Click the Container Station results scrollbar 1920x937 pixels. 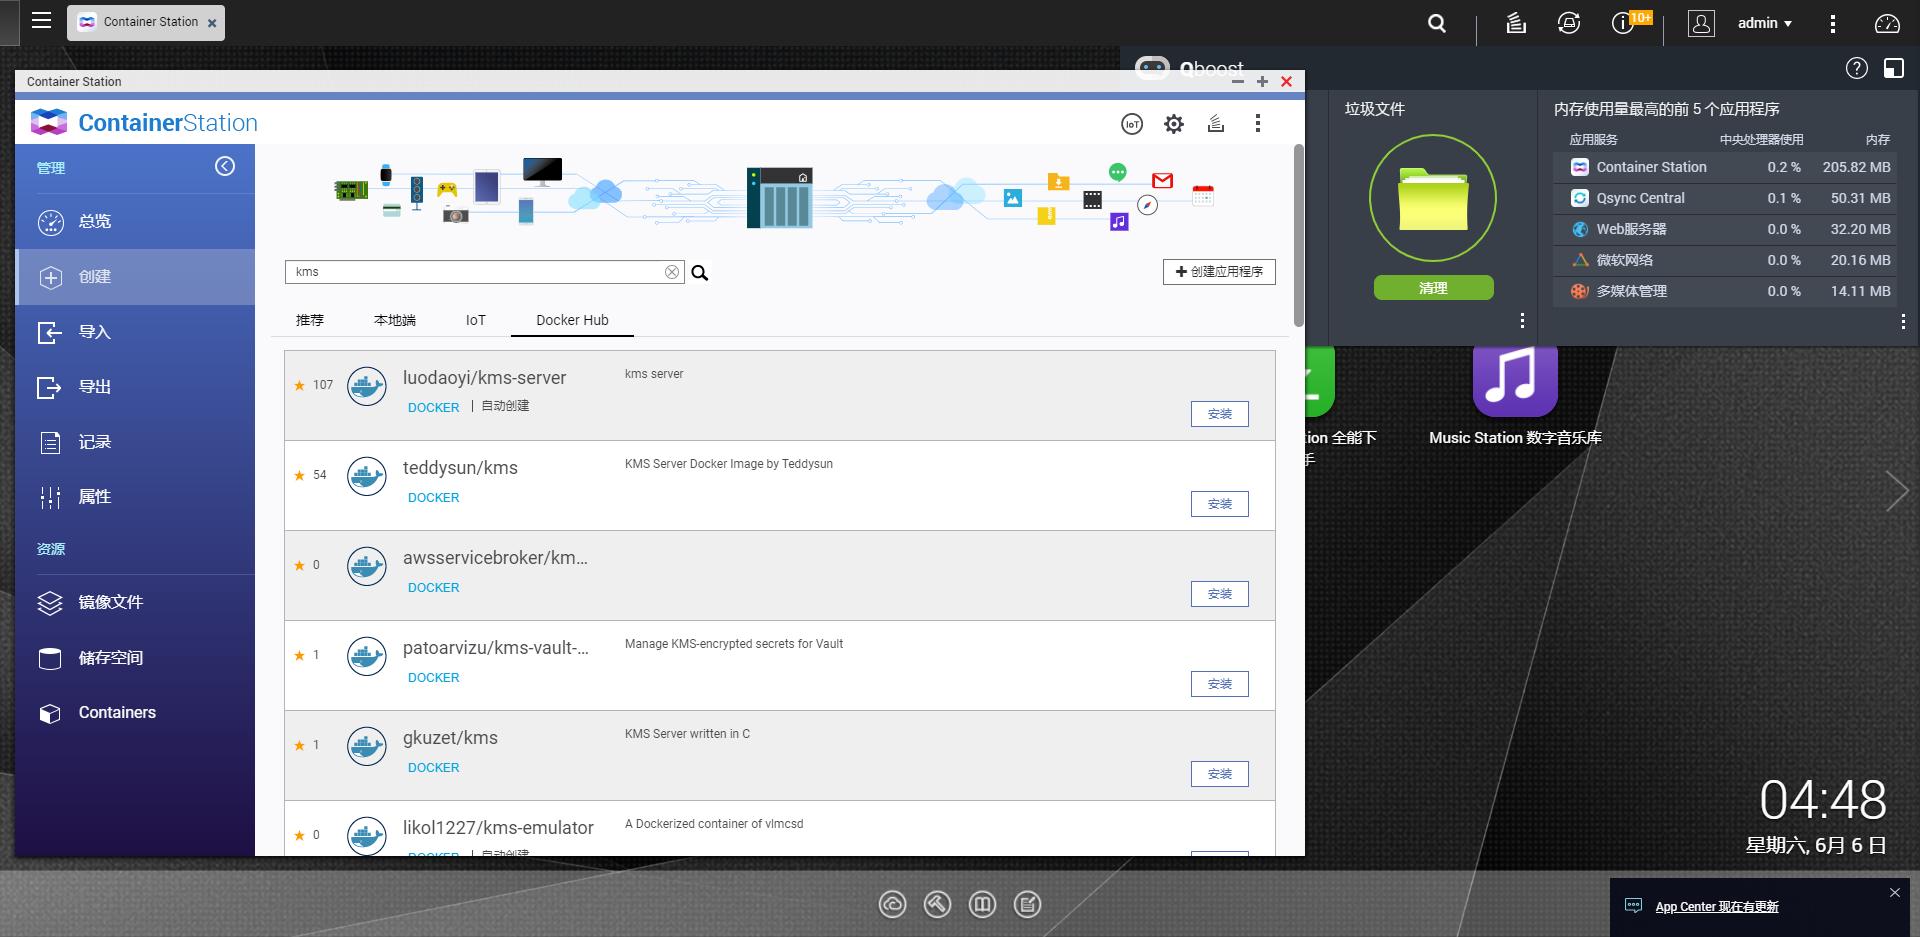pos(1299,235)
